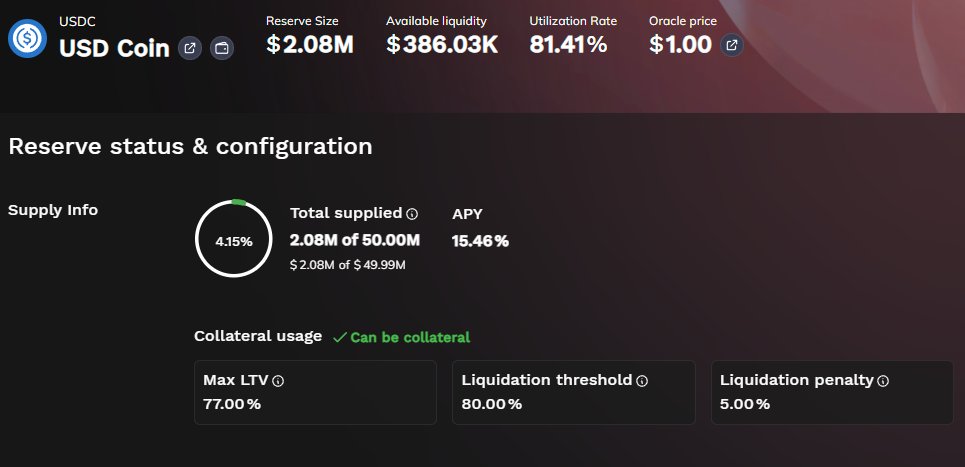Click the info icon beside Total supplied
The width and height of the screenshot is (965, 467).
click(x=412, y=214)
